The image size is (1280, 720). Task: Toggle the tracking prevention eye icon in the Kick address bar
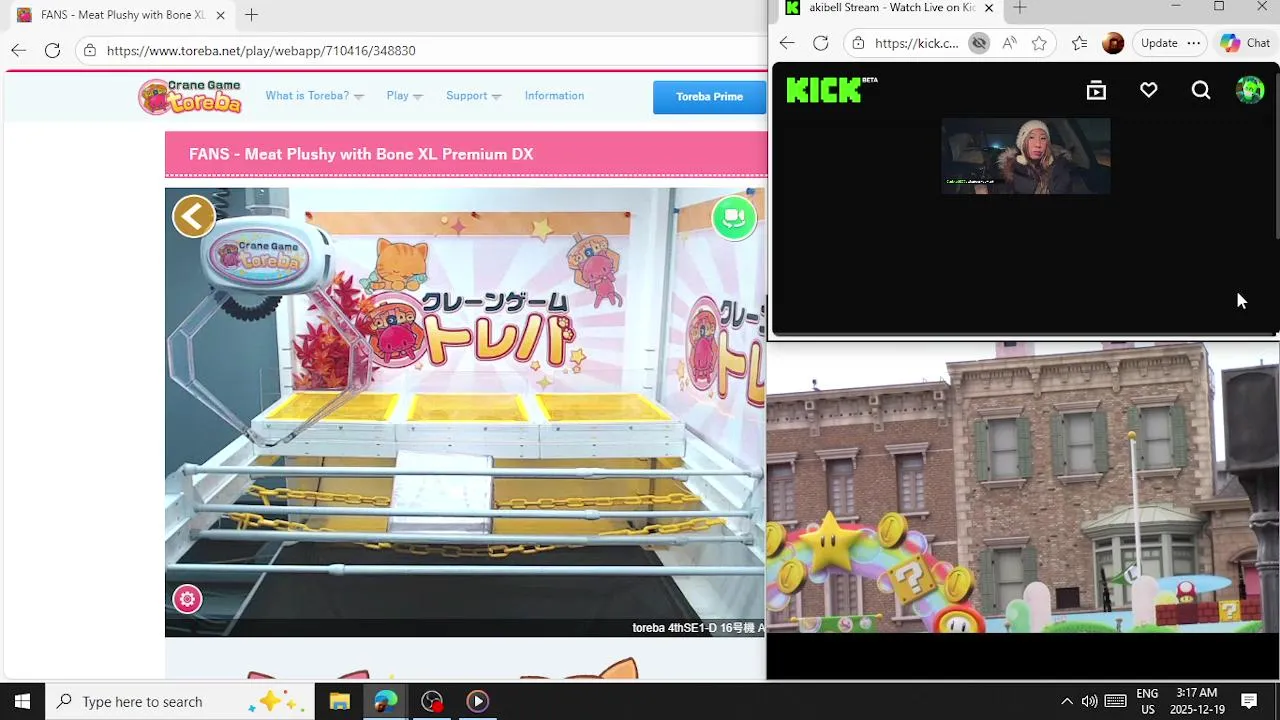[x=979, y=43]
